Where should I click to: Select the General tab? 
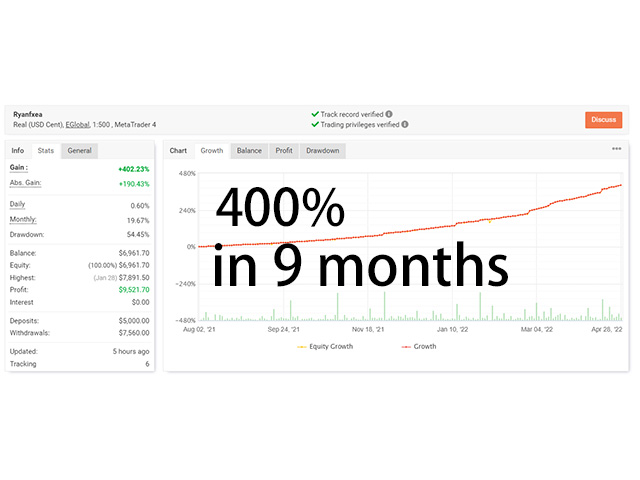80,151
